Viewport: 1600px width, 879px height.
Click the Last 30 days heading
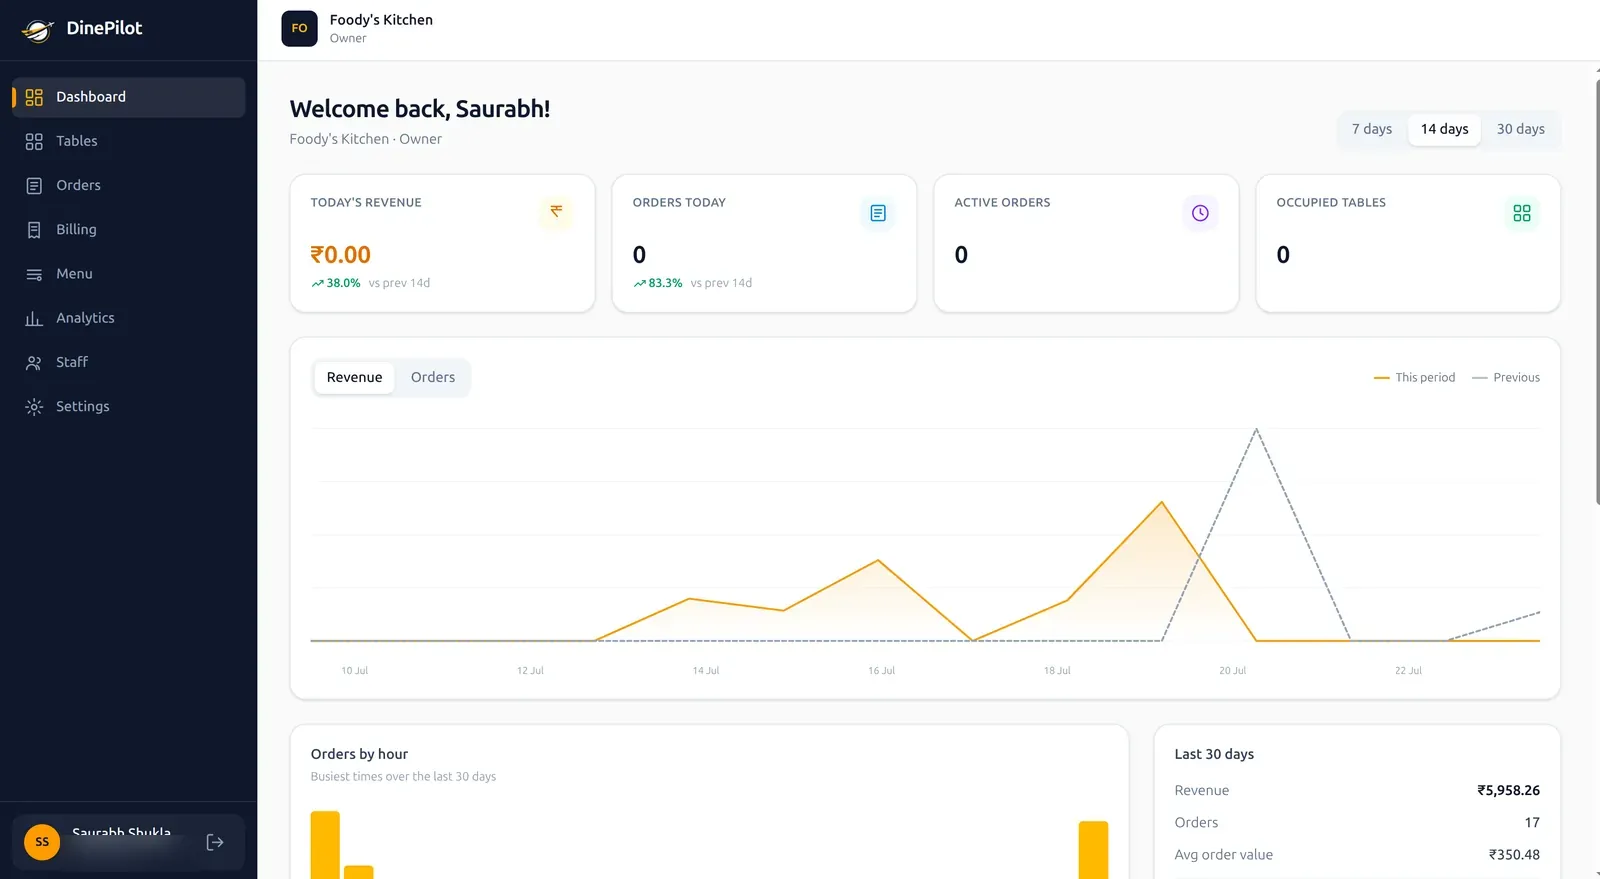pyautogui.click(x=1214, y=754)
